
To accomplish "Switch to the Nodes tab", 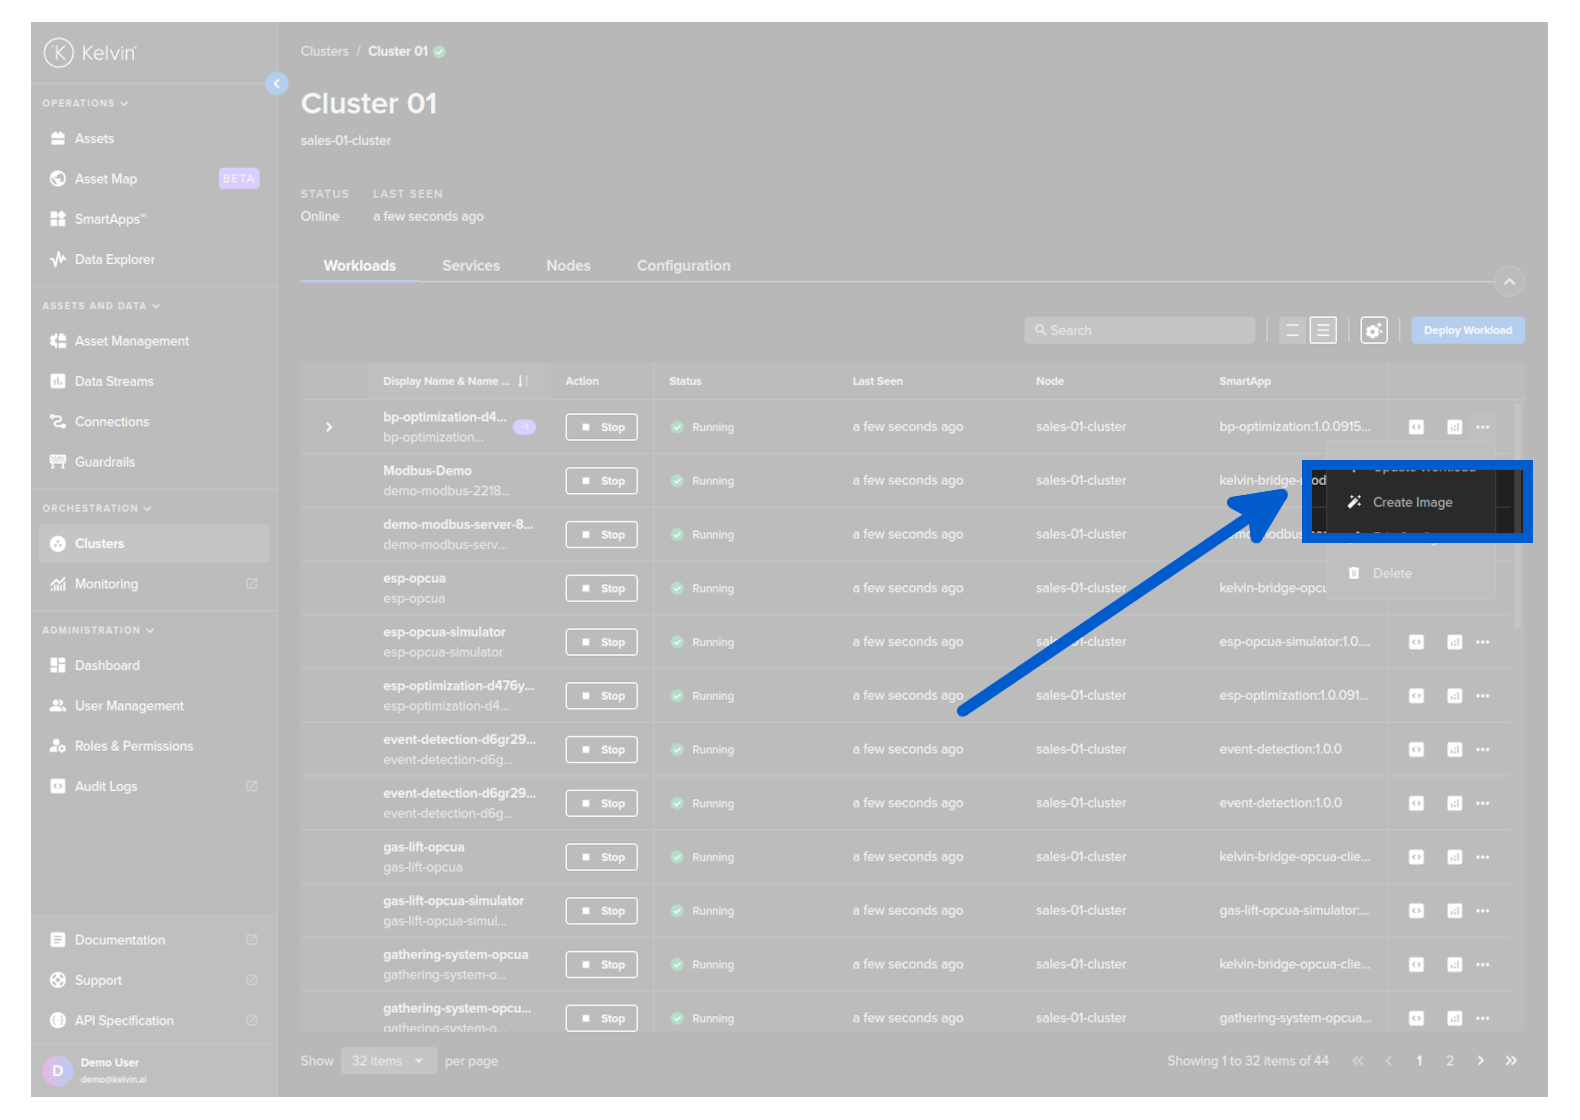I will click(x=568, y=266).
